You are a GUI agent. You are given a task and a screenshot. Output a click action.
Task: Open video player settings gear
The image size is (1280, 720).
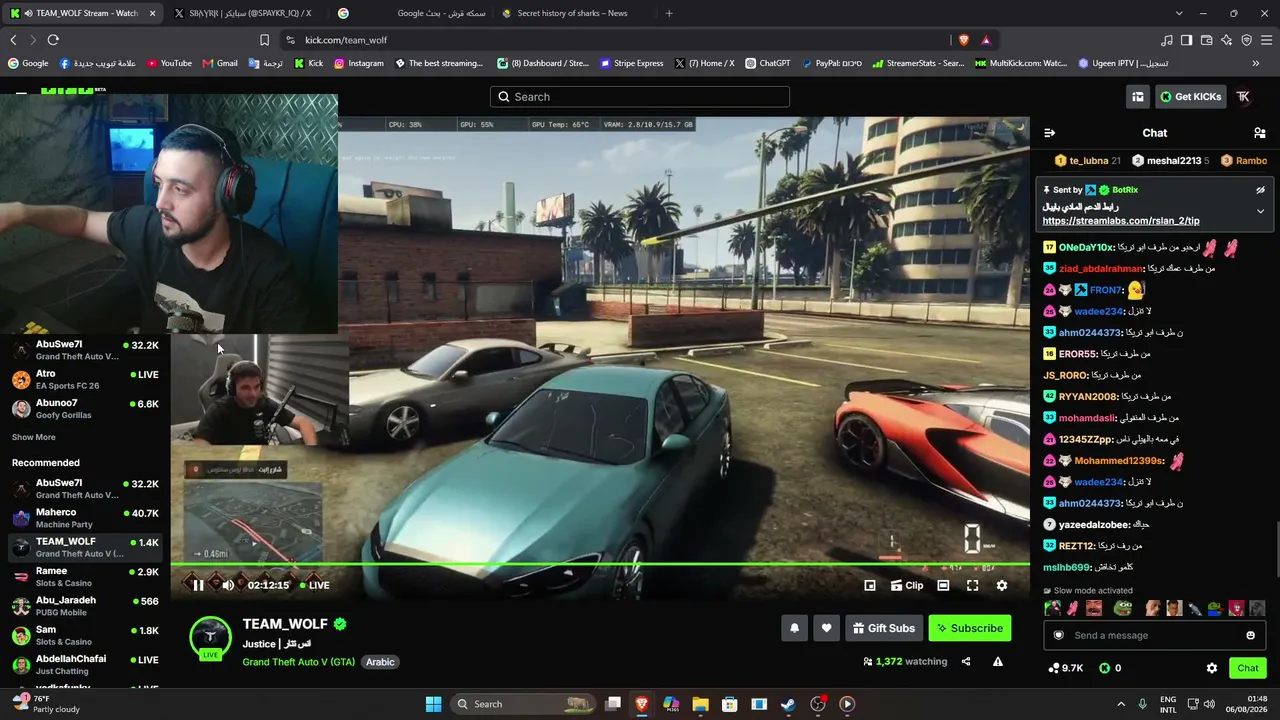click(1002, 586)
